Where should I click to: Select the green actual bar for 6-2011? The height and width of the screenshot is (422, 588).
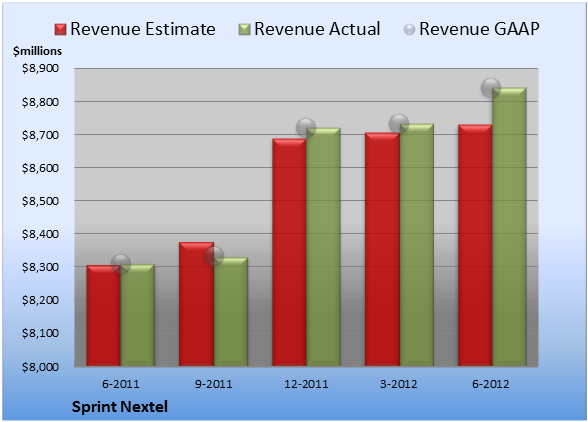coord(138,315)
